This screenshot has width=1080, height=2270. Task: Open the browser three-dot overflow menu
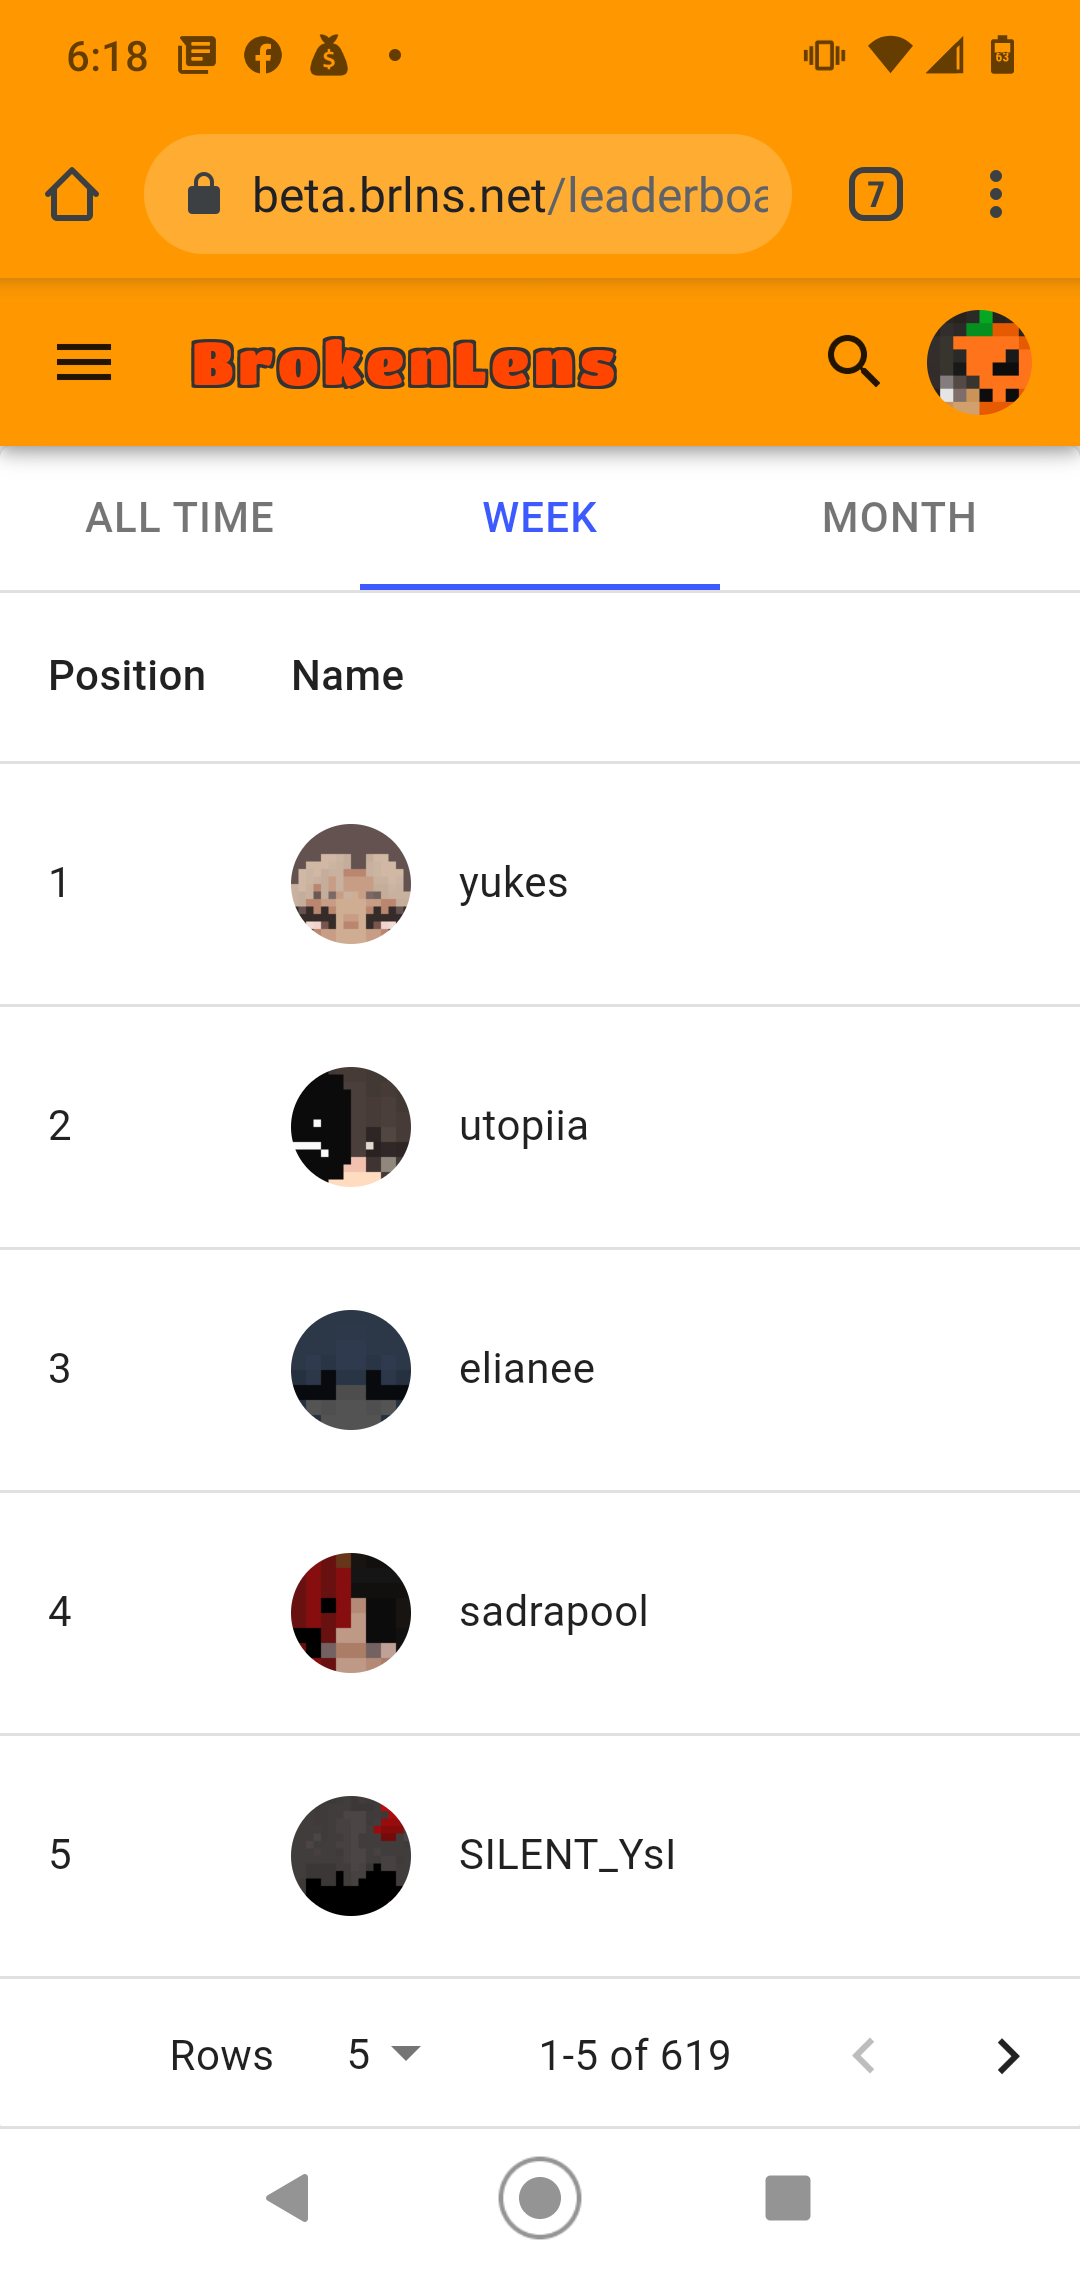pos(995,194)
